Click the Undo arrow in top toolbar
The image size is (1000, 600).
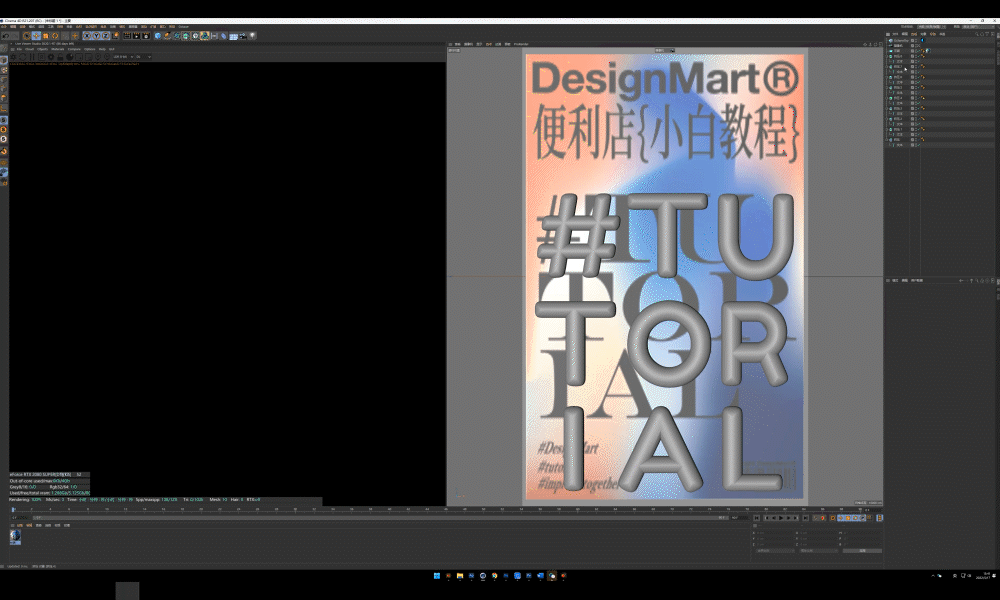[x=6, y=36]
